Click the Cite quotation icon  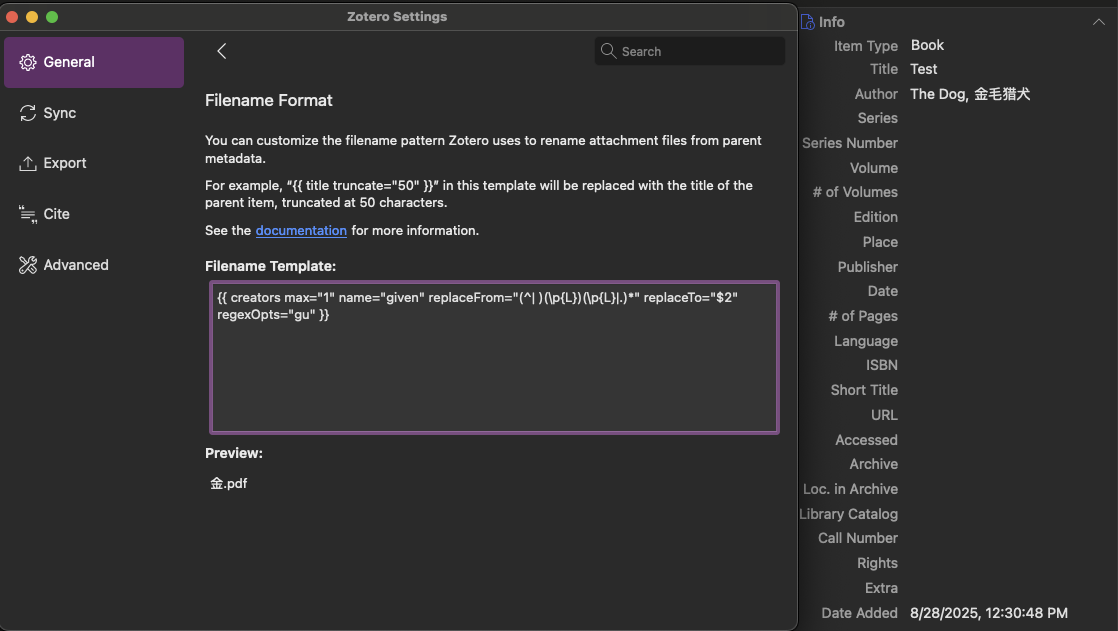(x=28, y=214)
